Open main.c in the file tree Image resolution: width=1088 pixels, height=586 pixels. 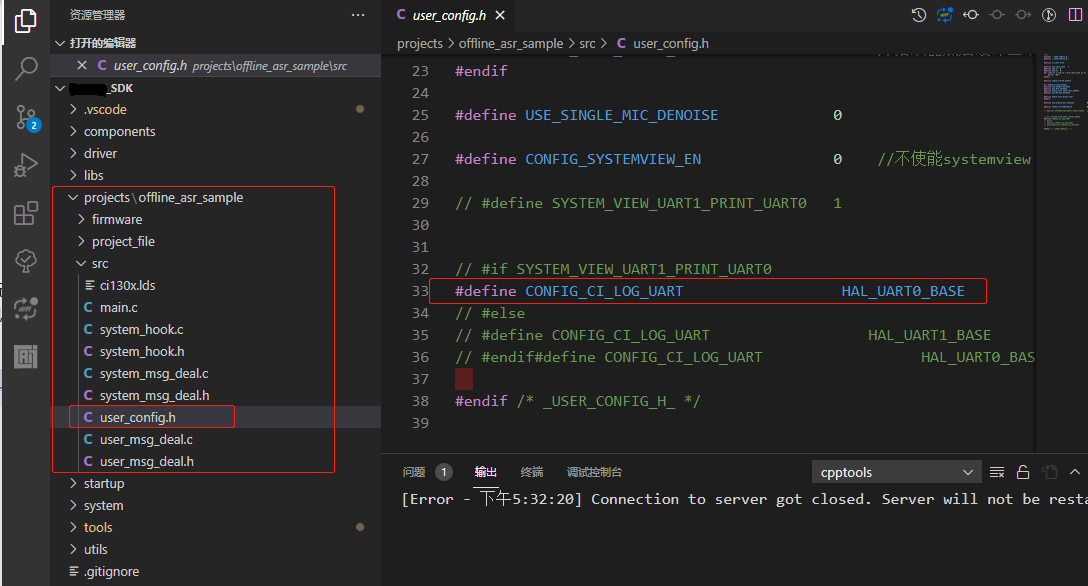point(118,308)
